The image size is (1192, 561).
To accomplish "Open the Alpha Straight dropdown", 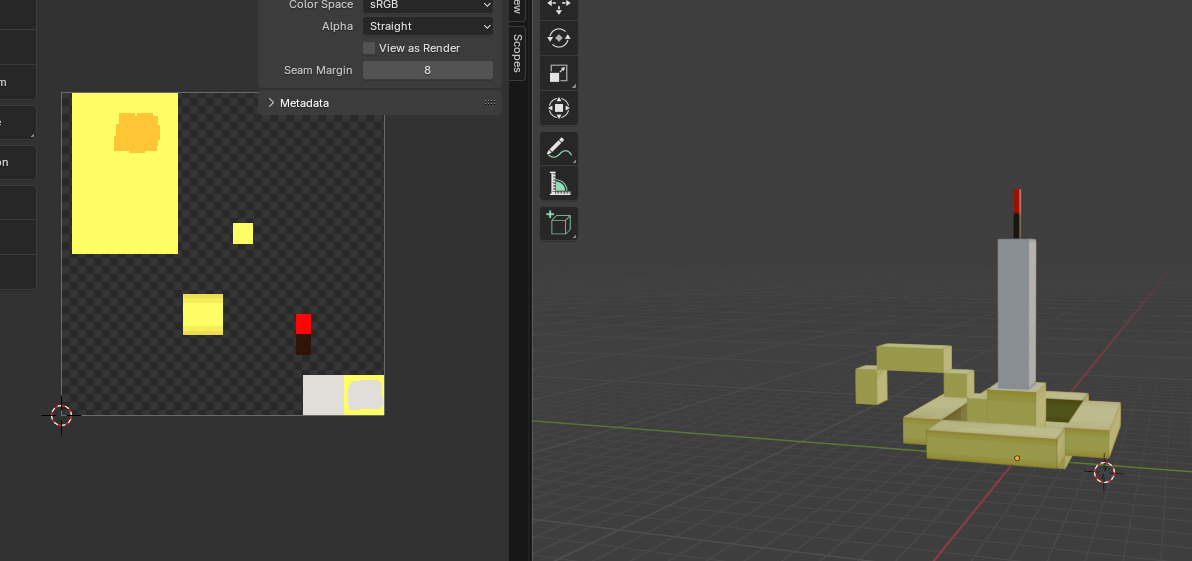I will [x=428, y=26].
